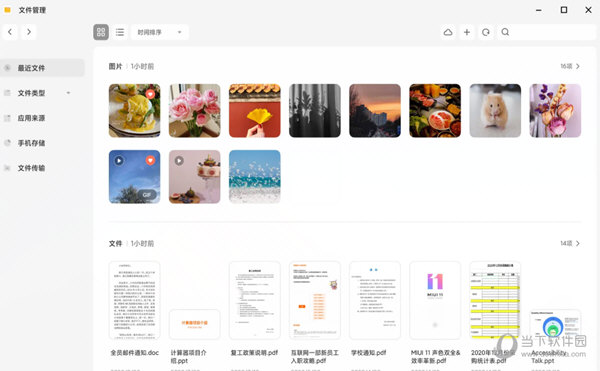Open the hamster photo
Viewport: 600px width, 371px height.
coord(495,111)
